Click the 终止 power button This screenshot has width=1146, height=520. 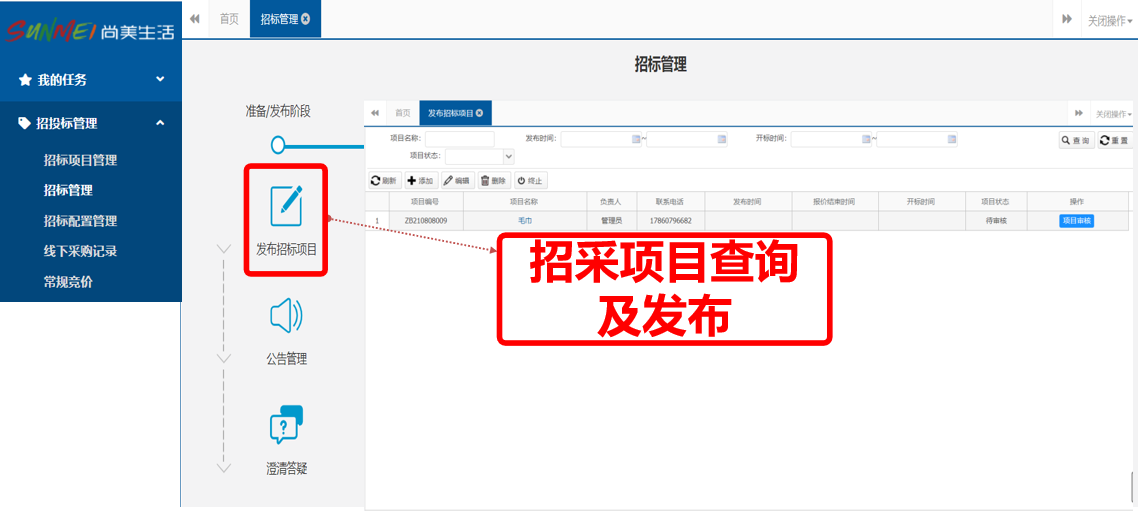530,181
